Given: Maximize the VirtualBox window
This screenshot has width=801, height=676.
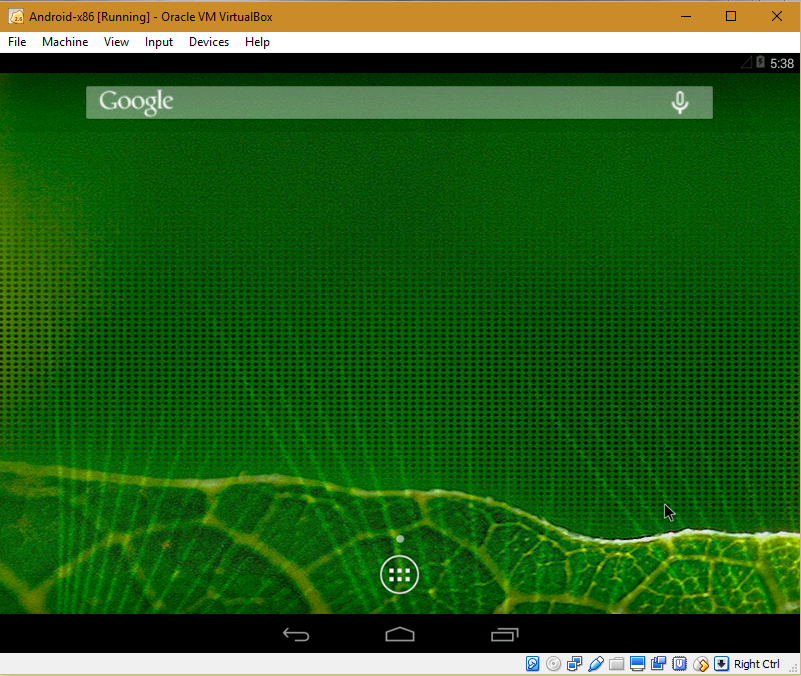Looking at the screenshot, I should coord(731,16).
